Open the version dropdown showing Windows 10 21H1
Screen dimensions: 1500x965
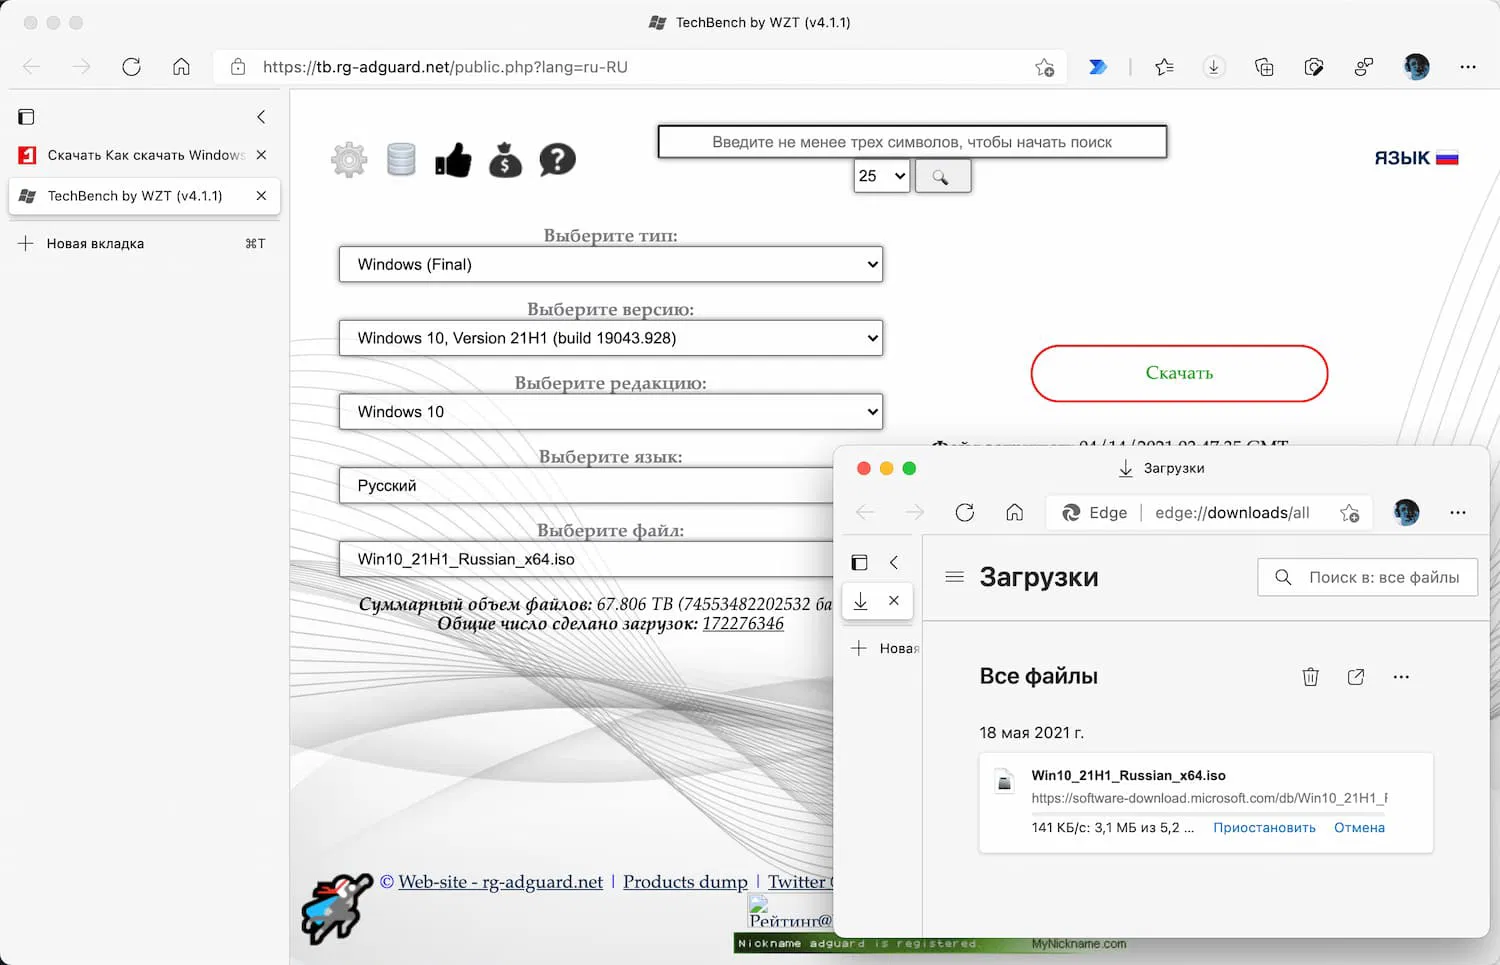coord(611,338)
